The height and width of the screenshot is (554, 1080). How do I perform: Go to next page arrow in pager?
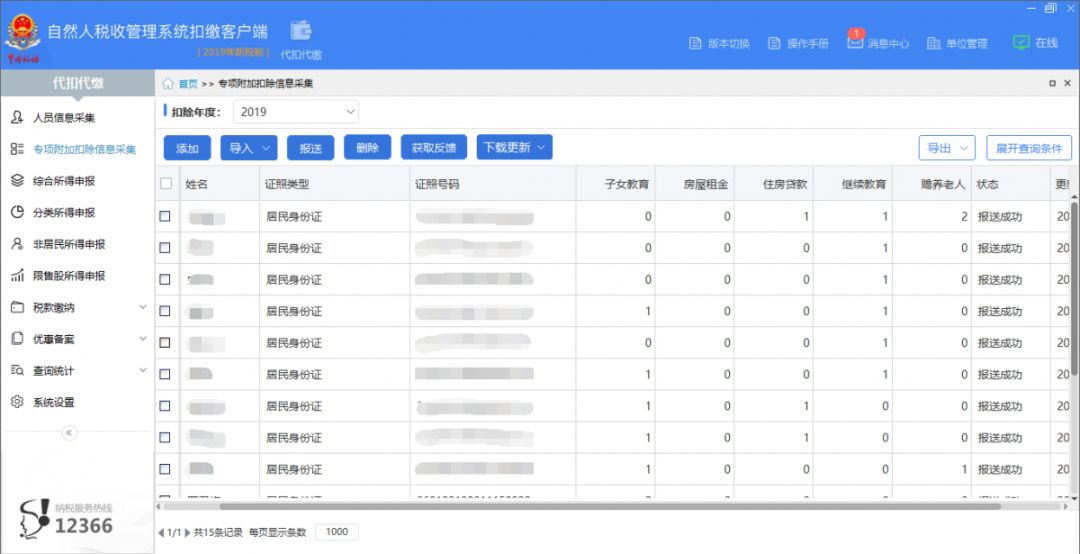coord(187,533)
